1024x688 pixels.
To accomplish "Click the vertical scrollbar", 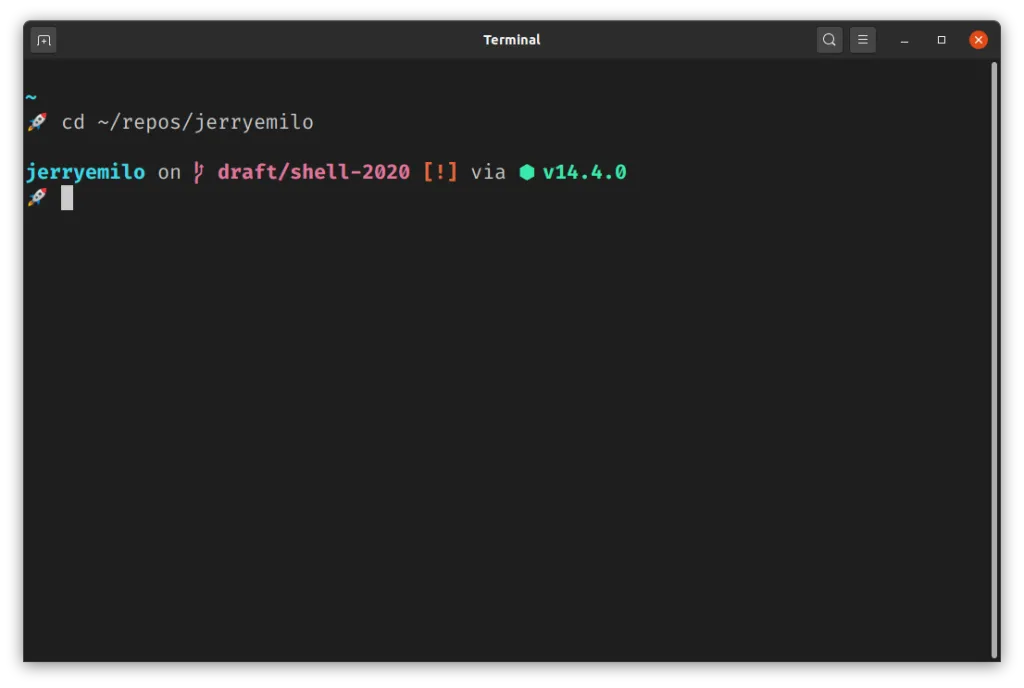I will click(993, 358).
